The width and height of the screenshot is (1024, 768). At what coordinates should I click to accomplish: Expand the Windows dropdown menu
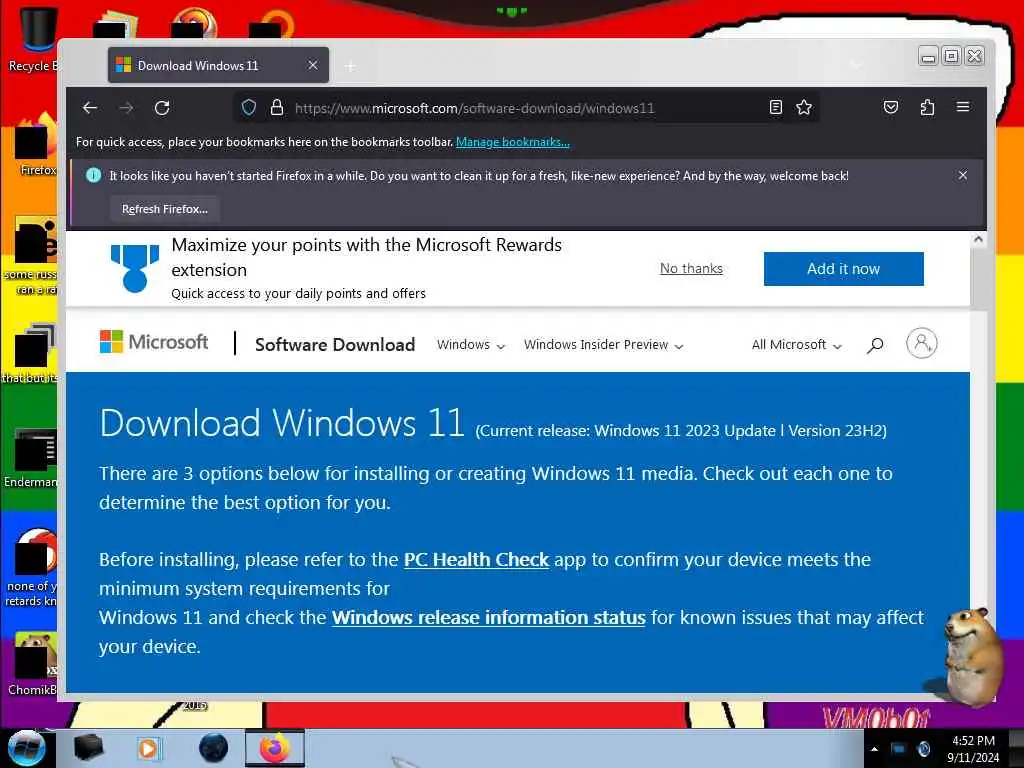(471, 345)
